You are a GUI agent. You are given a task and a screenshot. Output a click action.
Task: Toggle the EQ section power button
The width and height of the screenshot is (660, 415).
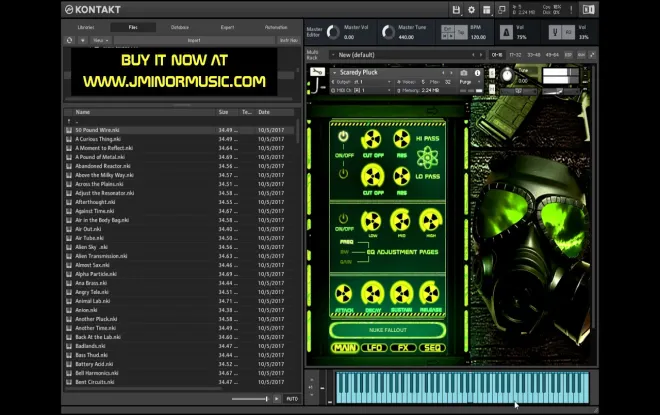pyautogui.click(x=343, y=218)
